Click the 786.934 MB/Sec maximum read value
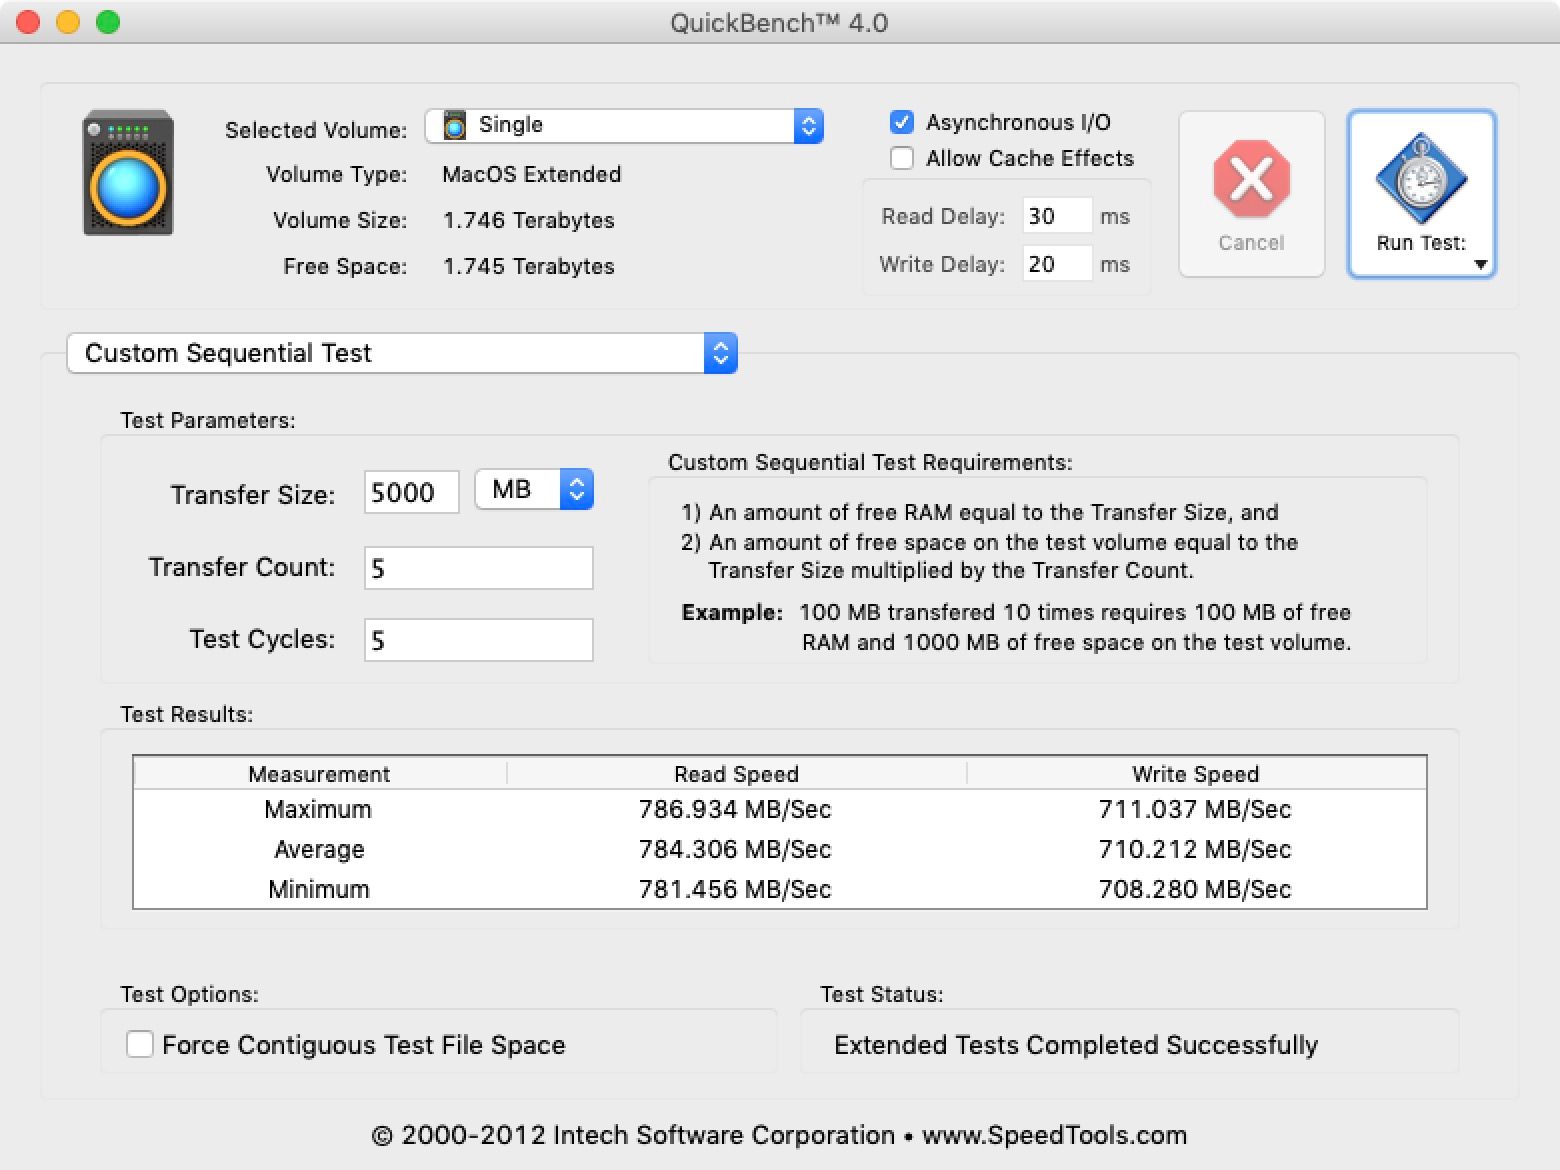The width and height of the screenshot is (1560, 1170). point(735,809)
